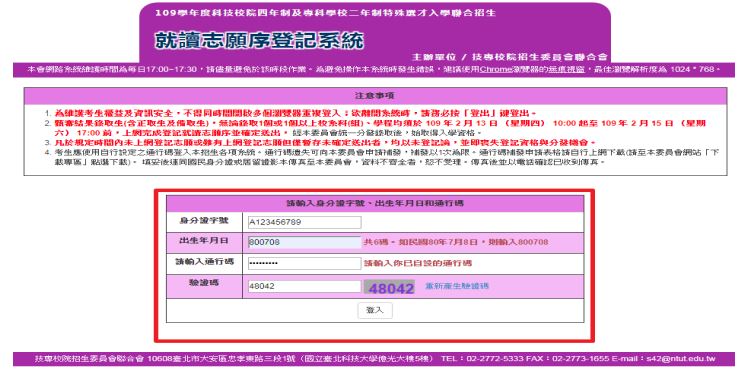
Task: Click the 109學年度 banner headline text
Action: tap(325, 13)
